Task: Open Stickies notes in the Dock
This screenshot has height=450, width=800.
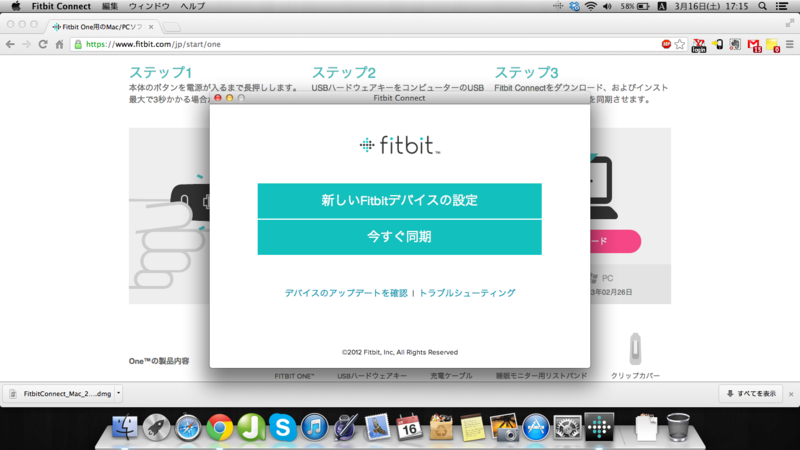Action: pos(472,427)
